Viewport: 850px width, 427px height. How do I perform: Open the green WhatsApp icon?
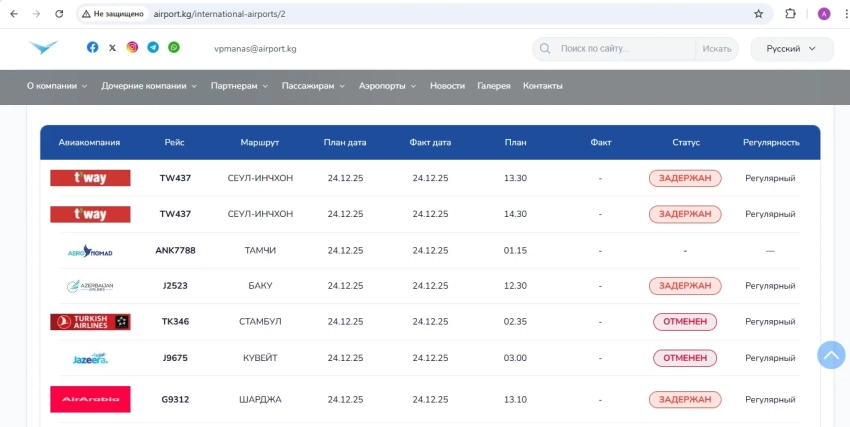click(x=174, y=48)
